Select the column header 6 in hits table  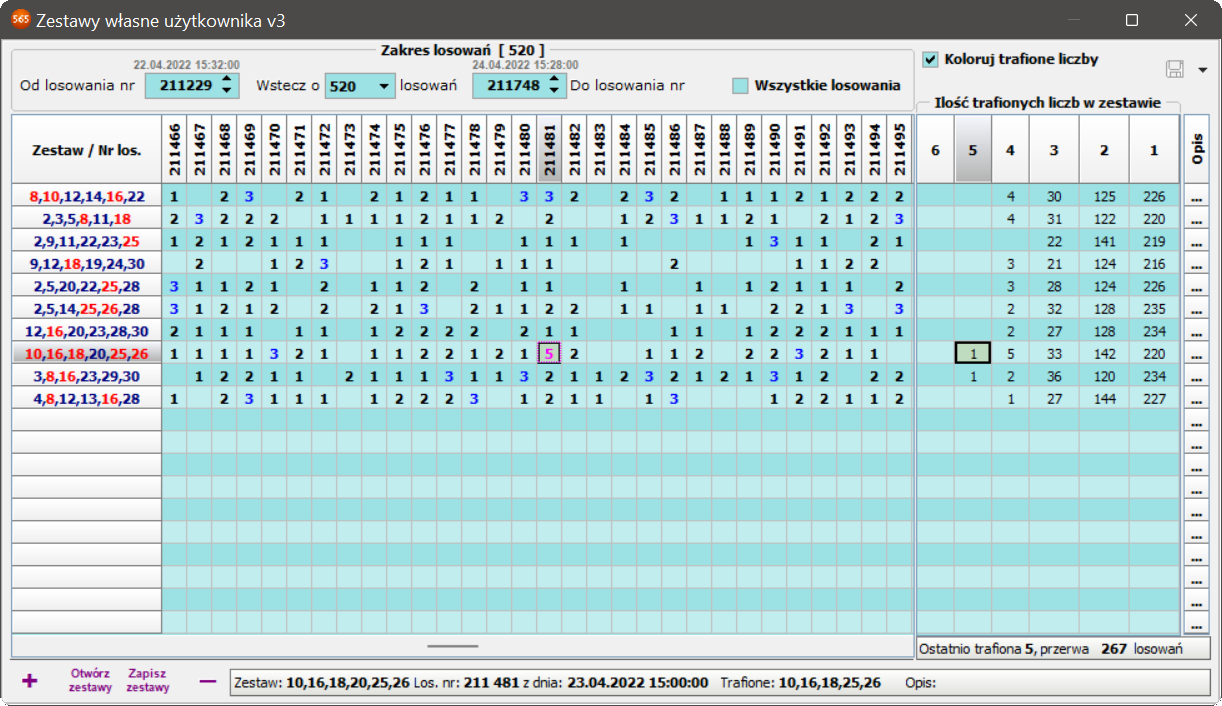point(936,149)
